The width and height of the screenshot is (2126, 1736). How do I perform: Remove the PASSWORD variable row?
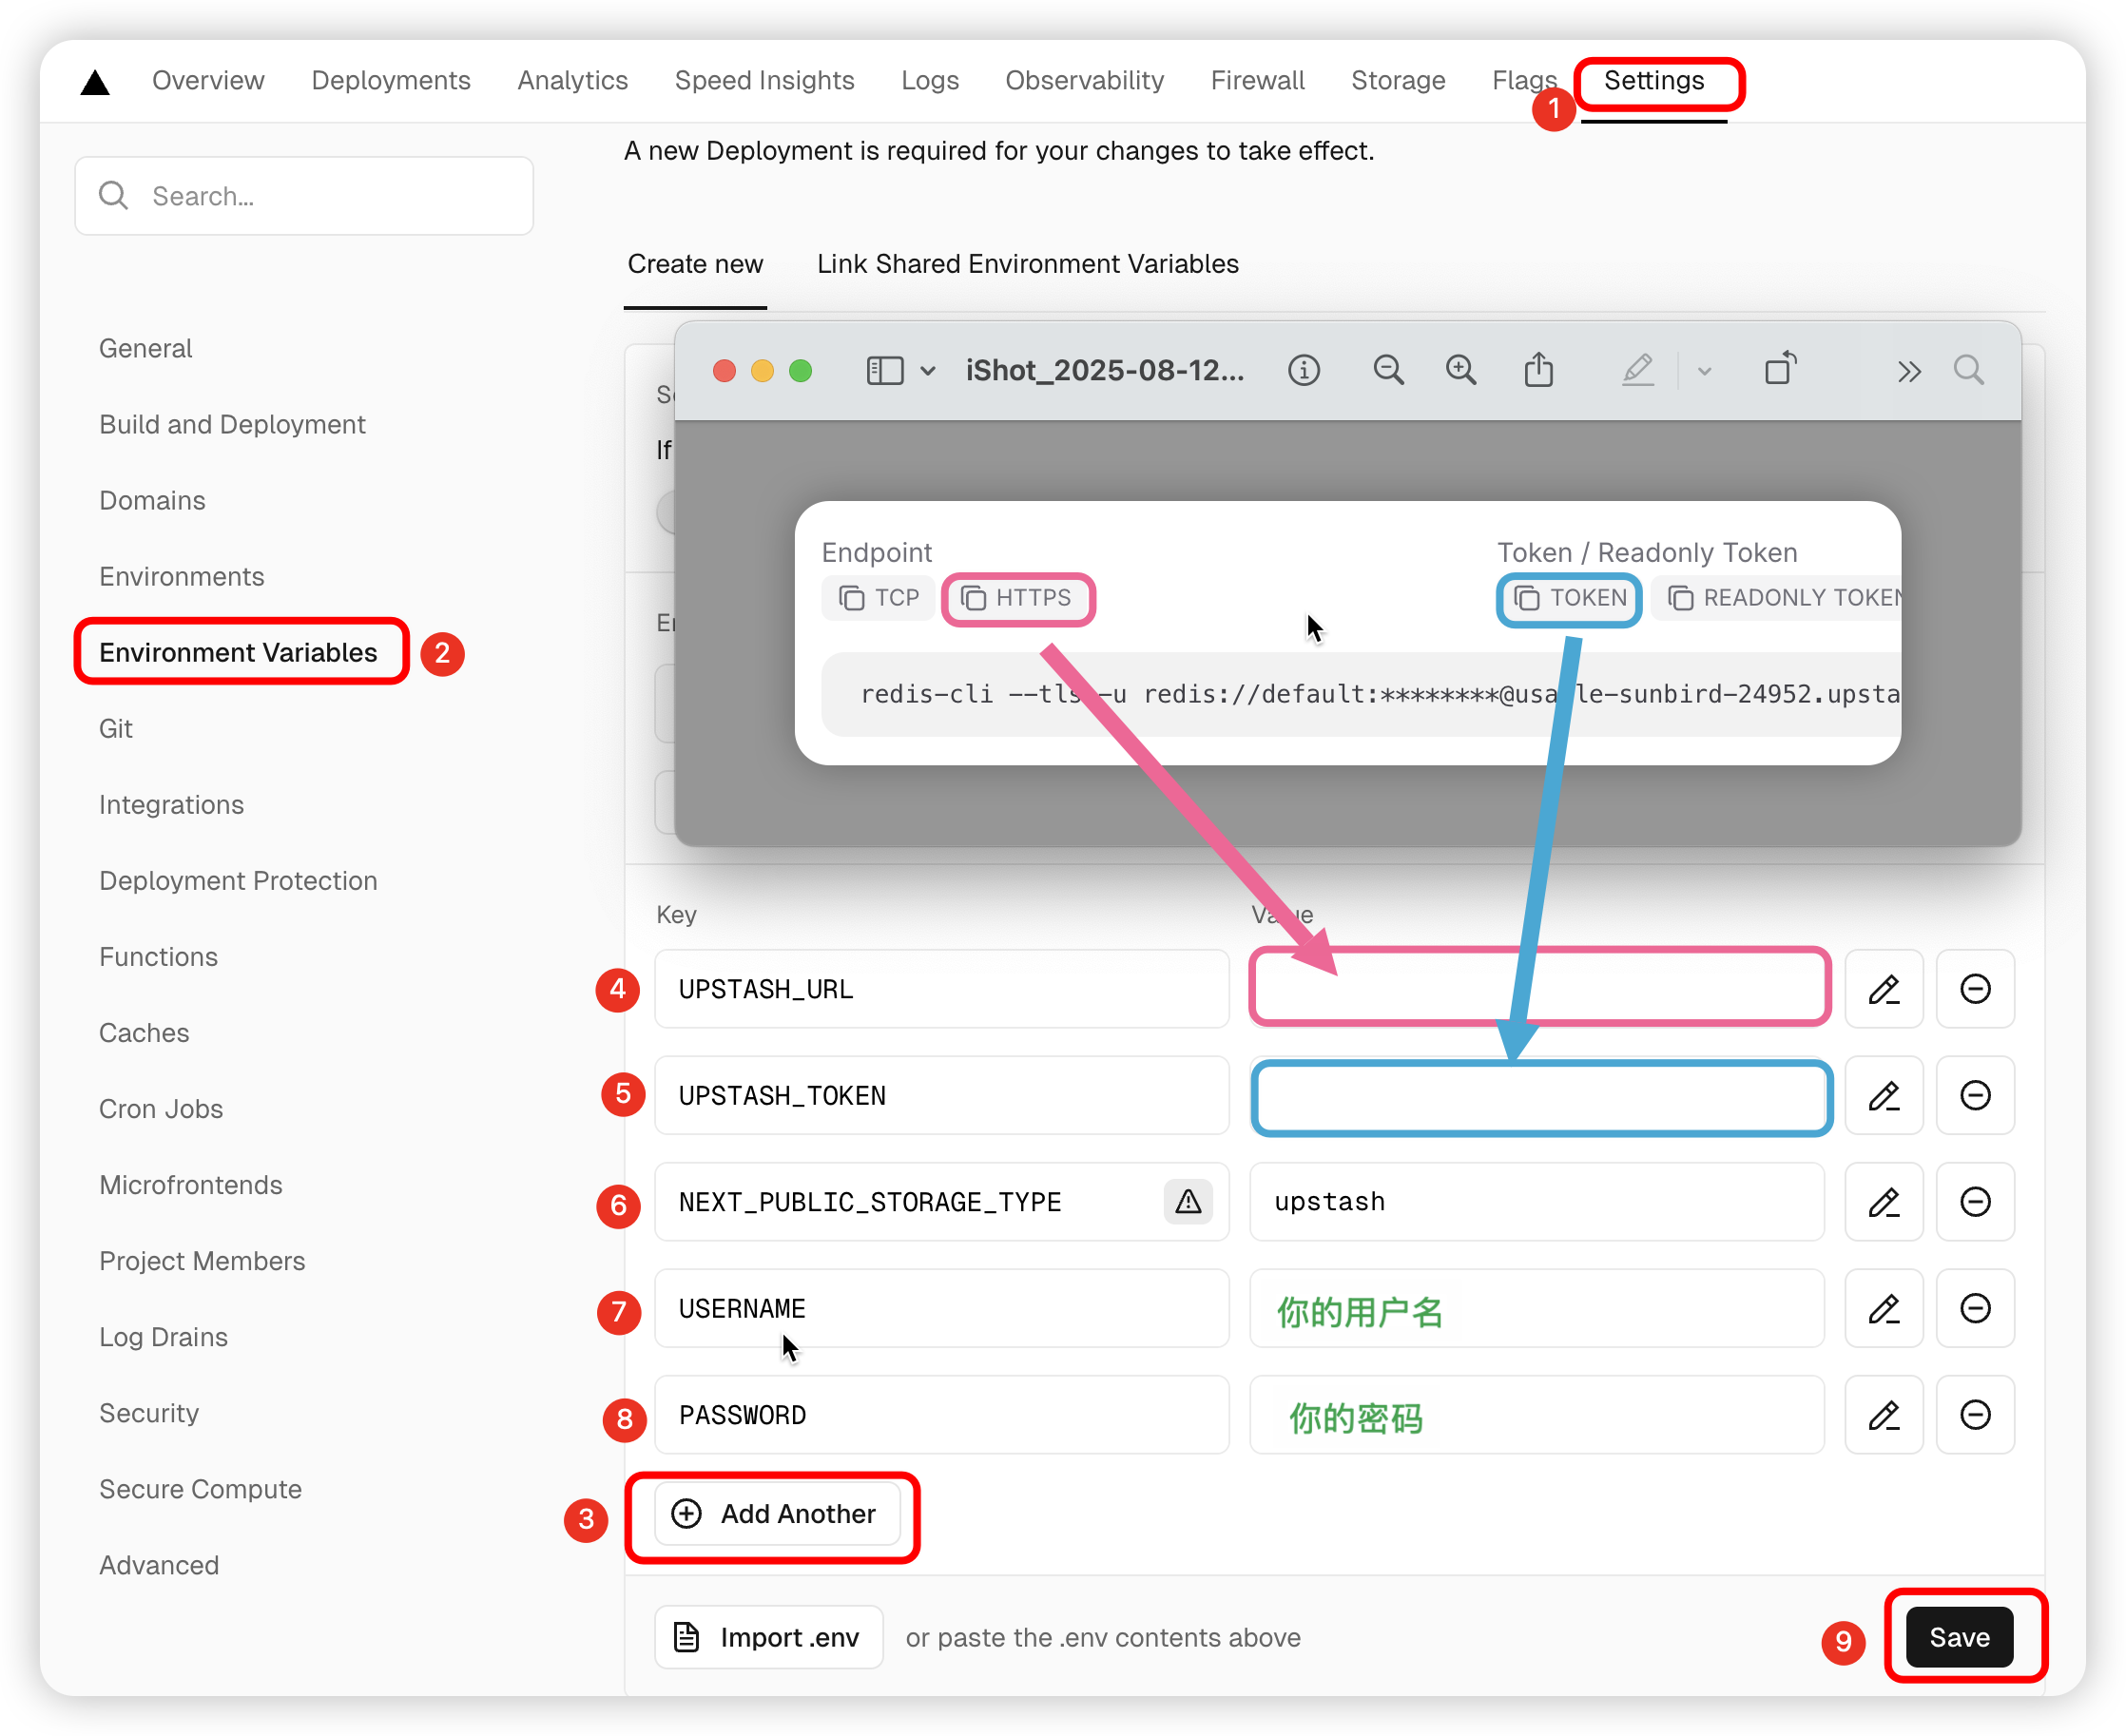click(x=1975, y=1415)
